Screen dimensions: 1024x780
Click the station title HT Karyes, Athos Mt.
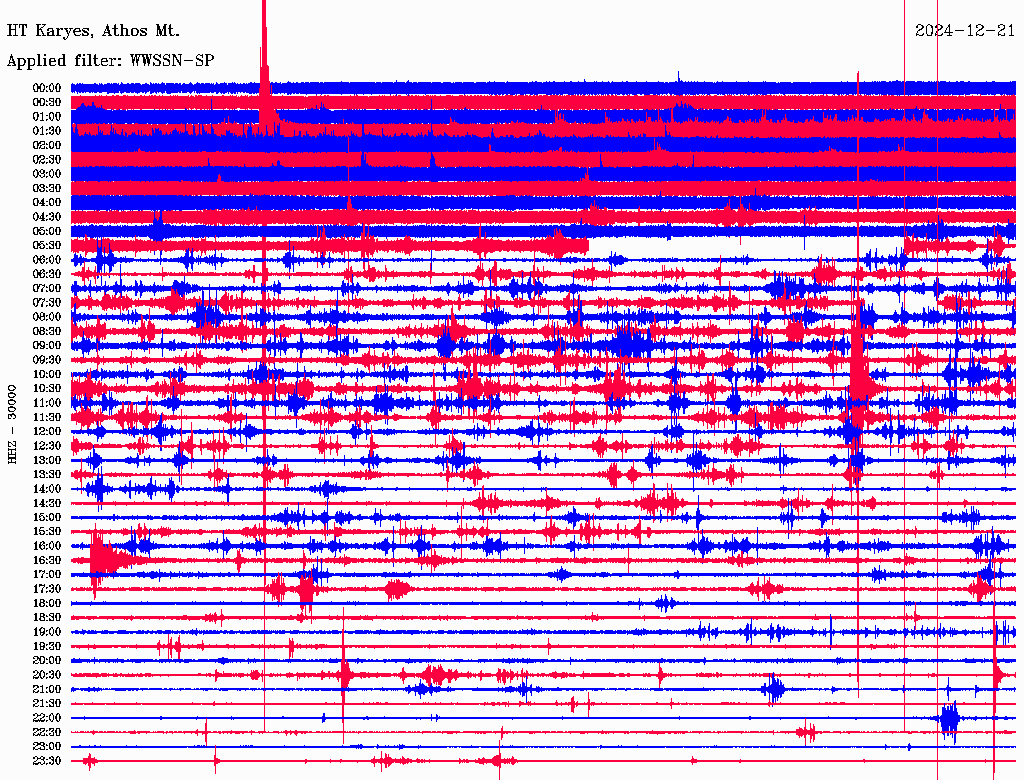coord(93,31)
